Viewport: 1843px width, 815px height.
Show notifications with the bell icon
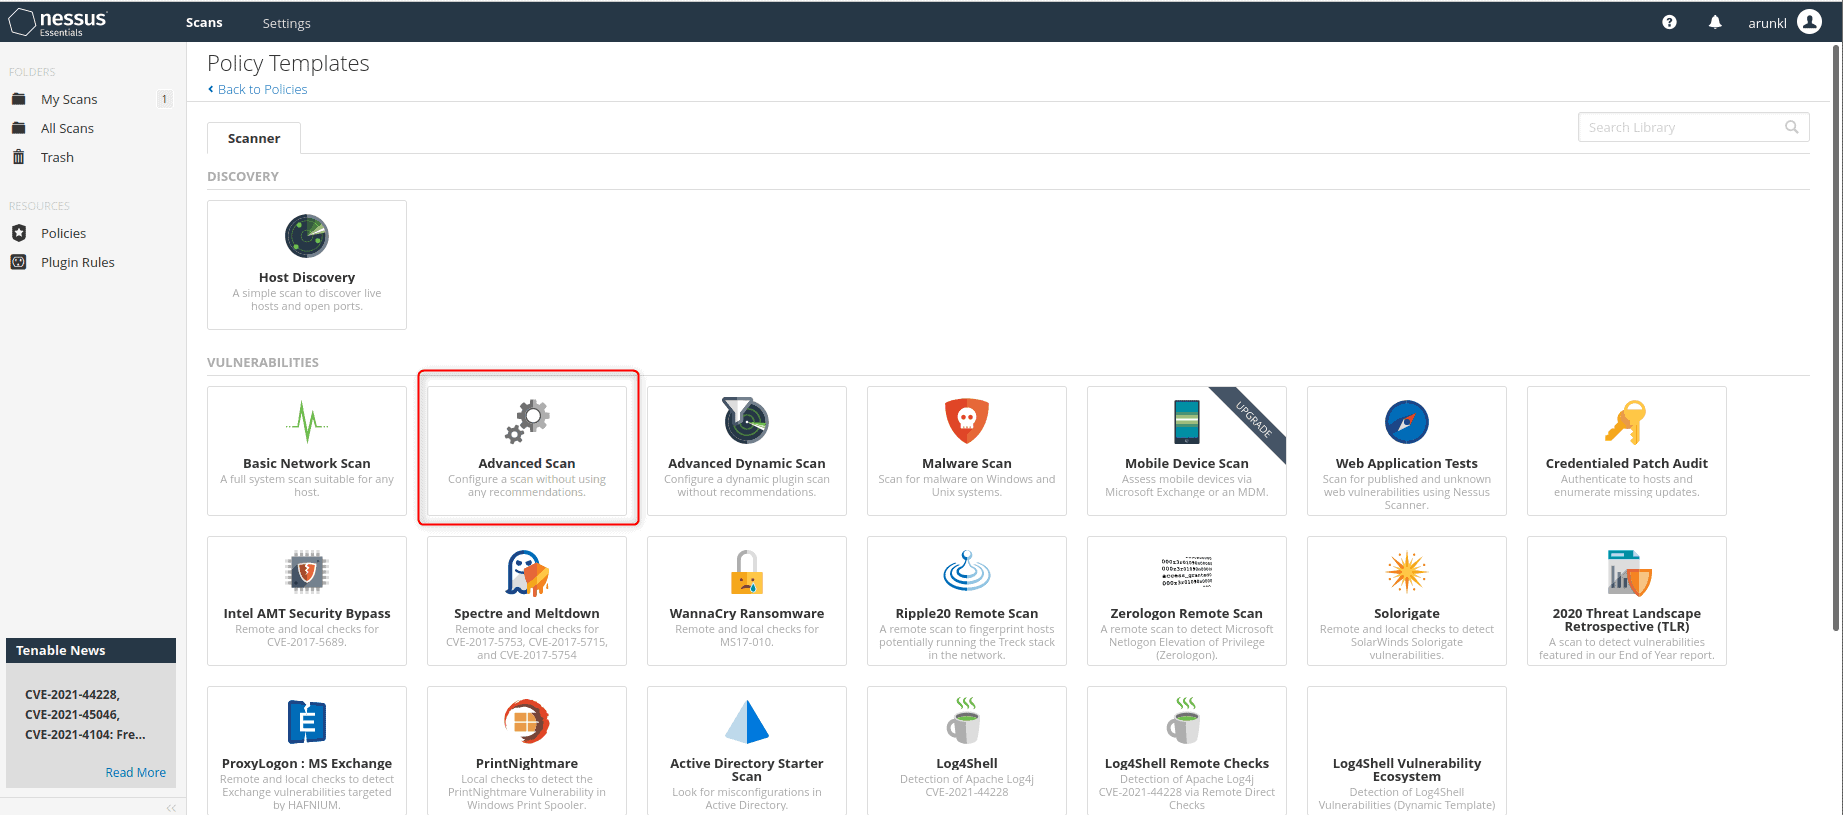1715,22
